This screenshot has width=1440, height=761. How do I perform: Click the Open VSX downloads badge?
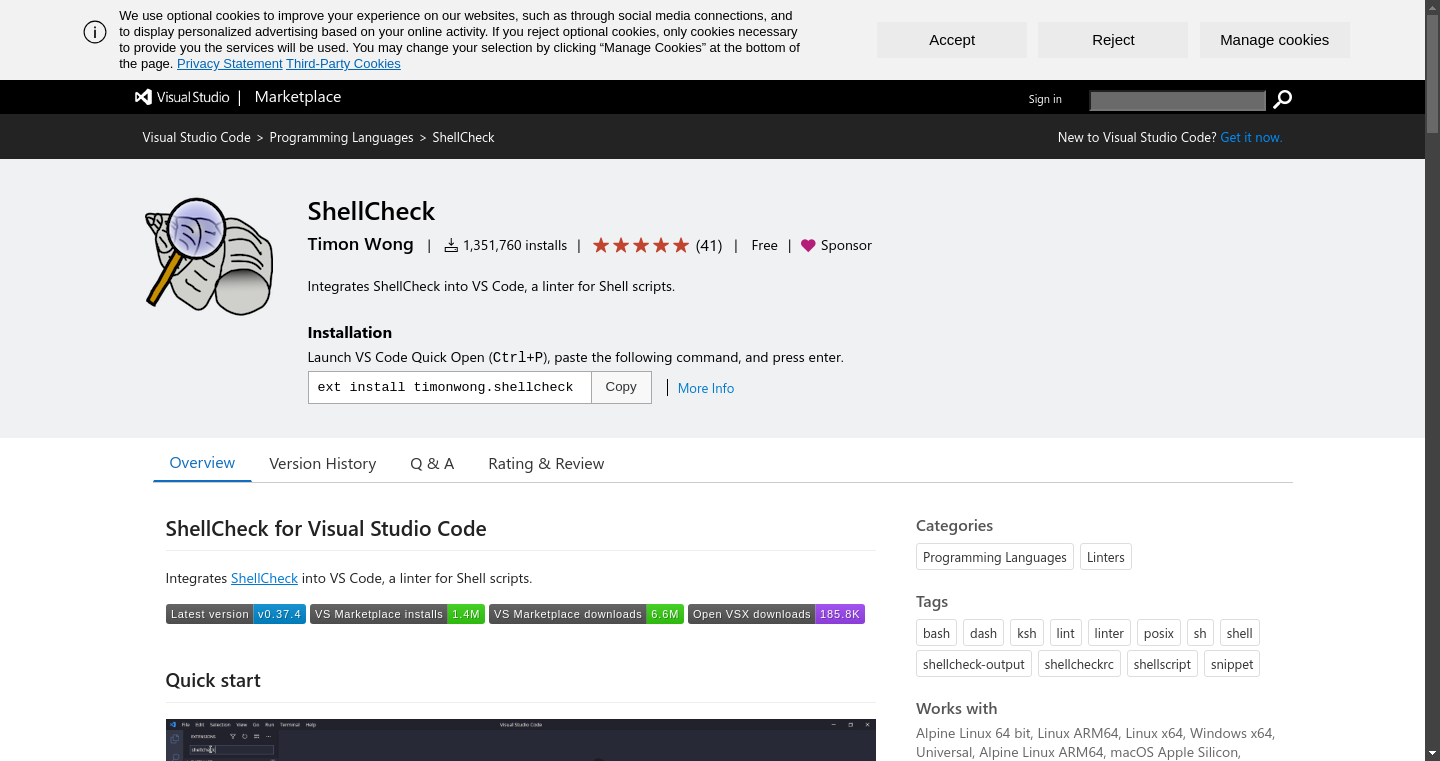(776, 614)
